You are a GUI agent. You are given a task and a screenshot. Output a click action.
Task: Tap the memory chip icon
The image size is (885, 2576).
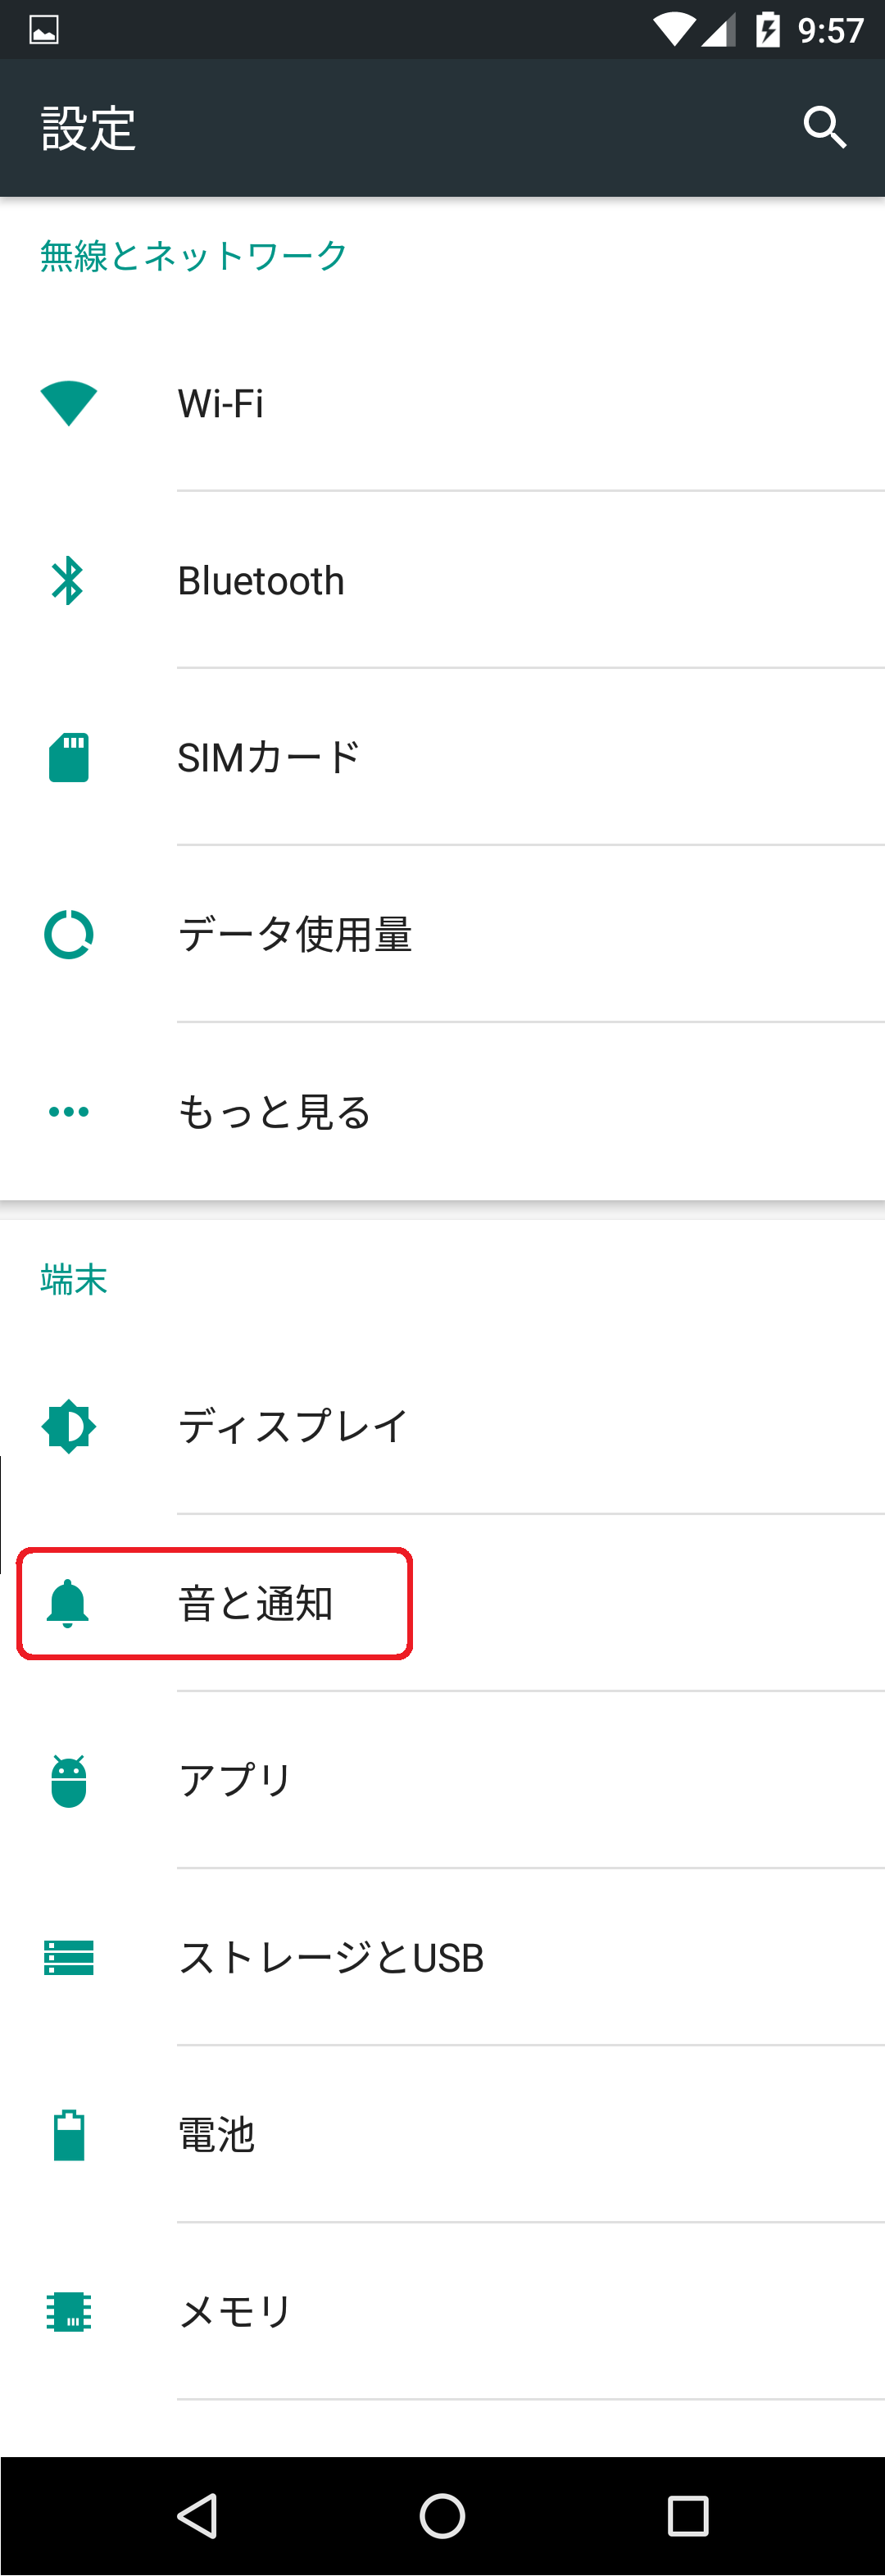pyautogui.click(x=68, y=2311)
